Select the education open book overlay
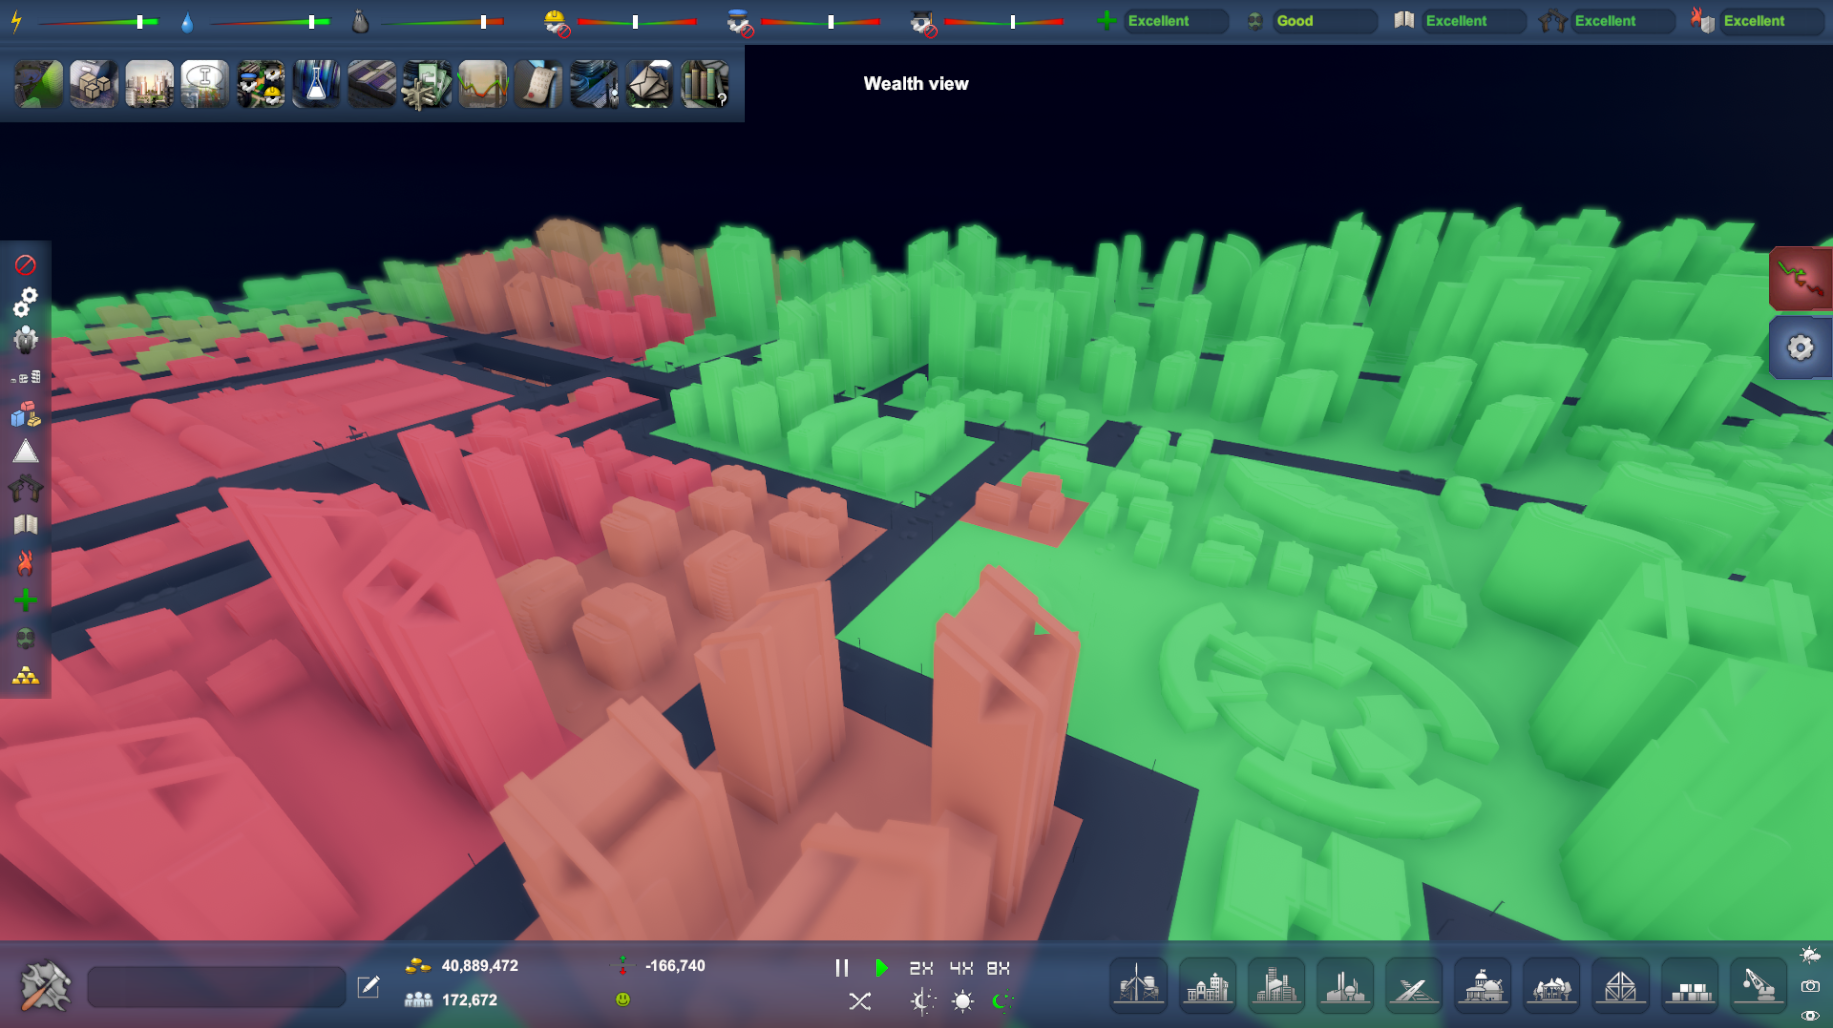The width and height of the screenshot is (1833, 1028). coord(25,525)
